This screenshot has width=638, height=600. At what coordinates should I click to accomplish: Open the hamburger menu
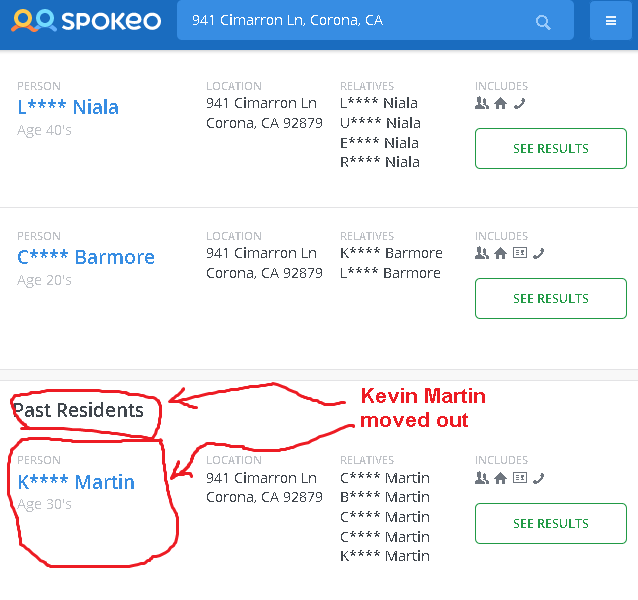tap(610, 21)
